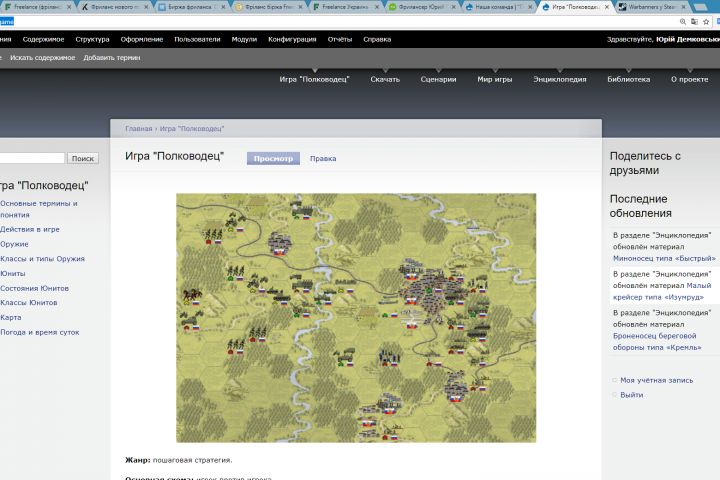
Task: Click the browser address bar field
Action: 338,22
